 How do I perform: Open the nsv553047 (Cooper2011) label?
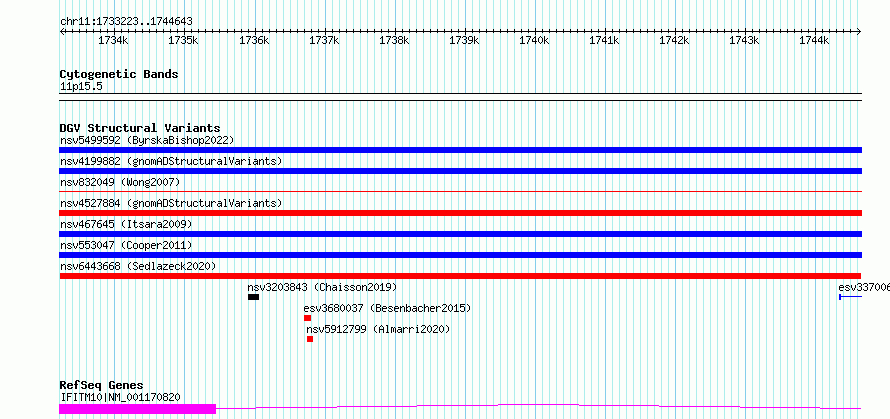click(126, 245)
